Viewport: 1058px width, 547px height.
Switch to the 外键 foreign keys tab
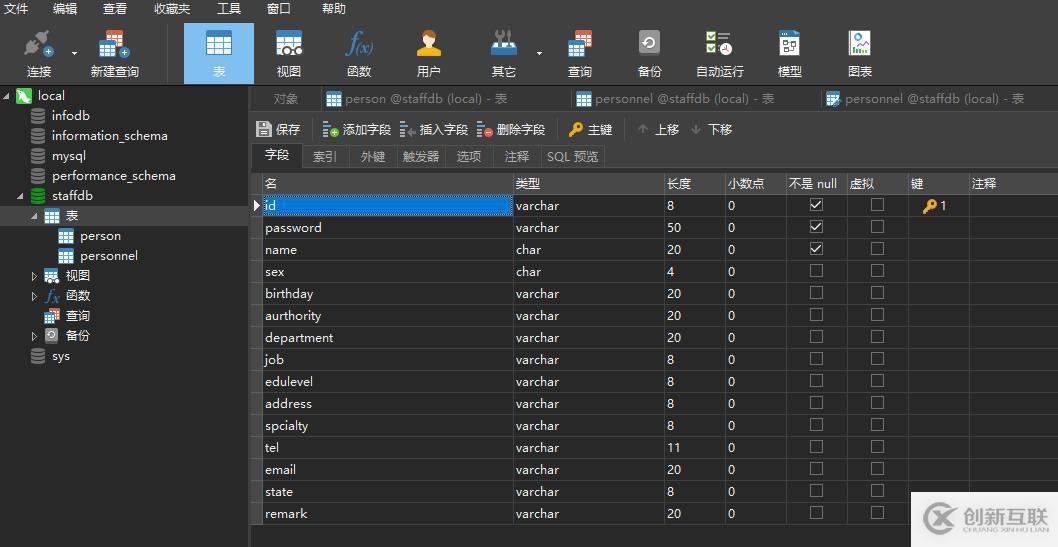pos(372,156)
